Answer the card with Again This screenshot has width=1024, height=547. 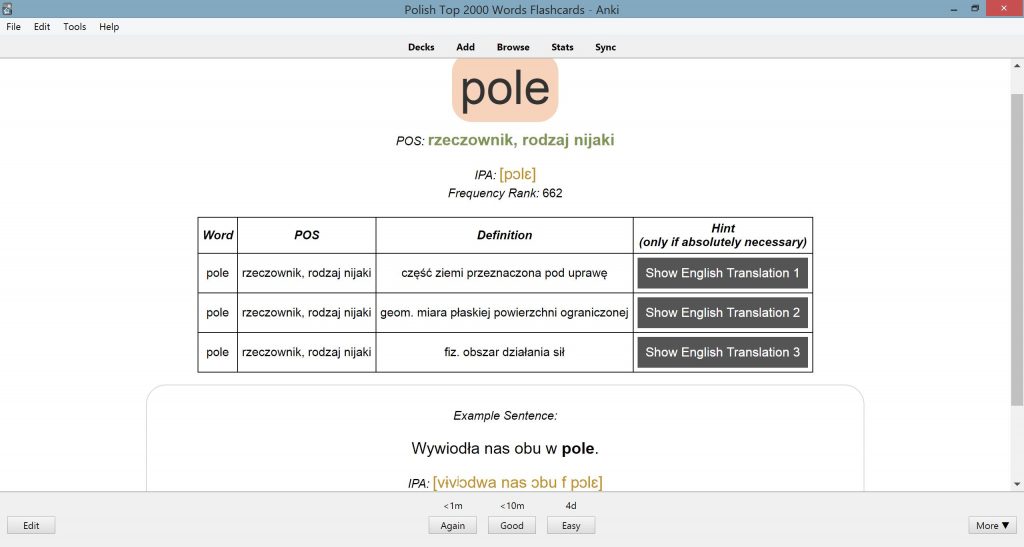coord(453,525)
